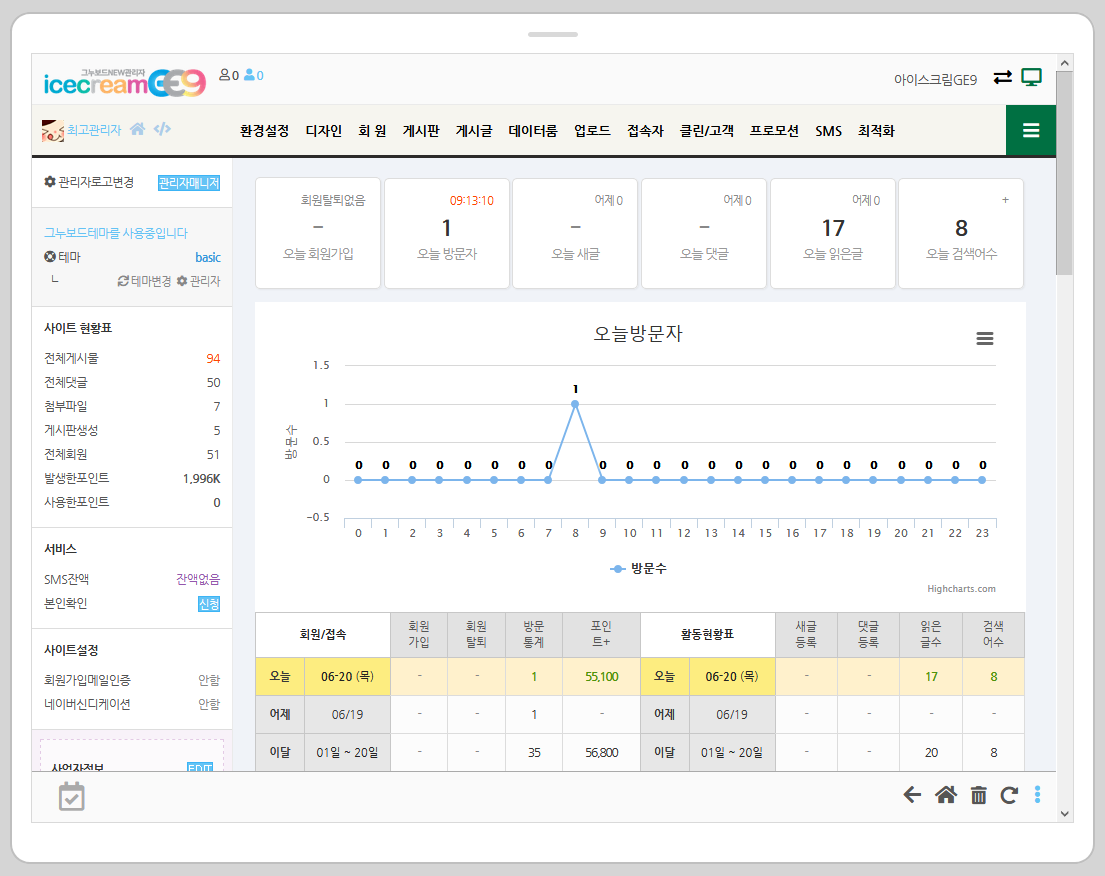Click the code brackets icon beside 최고관리자

[162, 129]
